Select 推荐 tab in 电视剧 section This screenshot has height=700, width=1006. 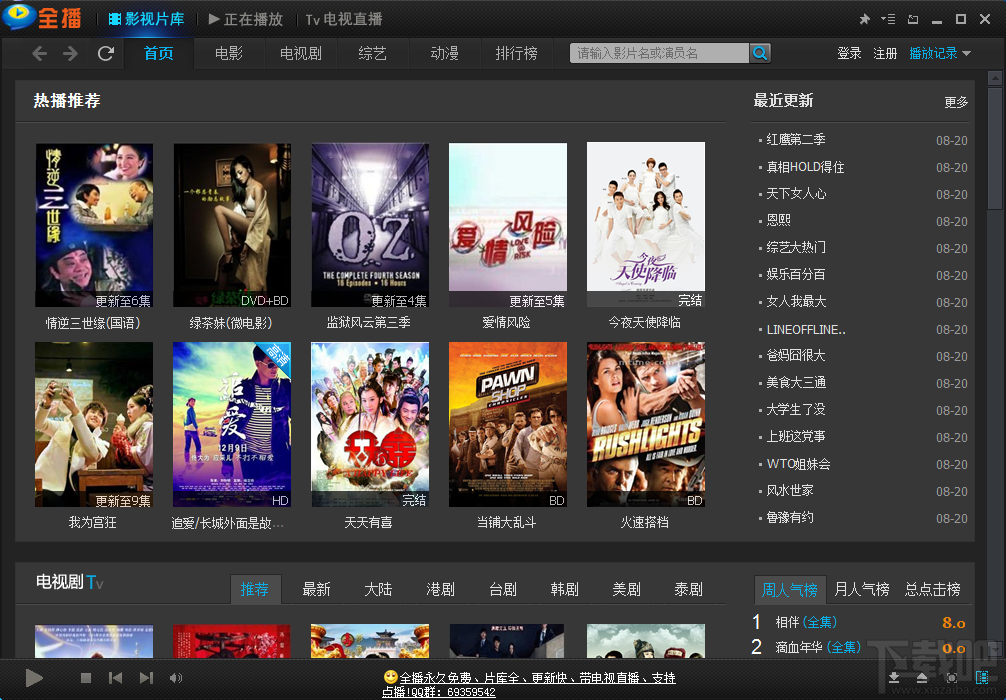255,589
